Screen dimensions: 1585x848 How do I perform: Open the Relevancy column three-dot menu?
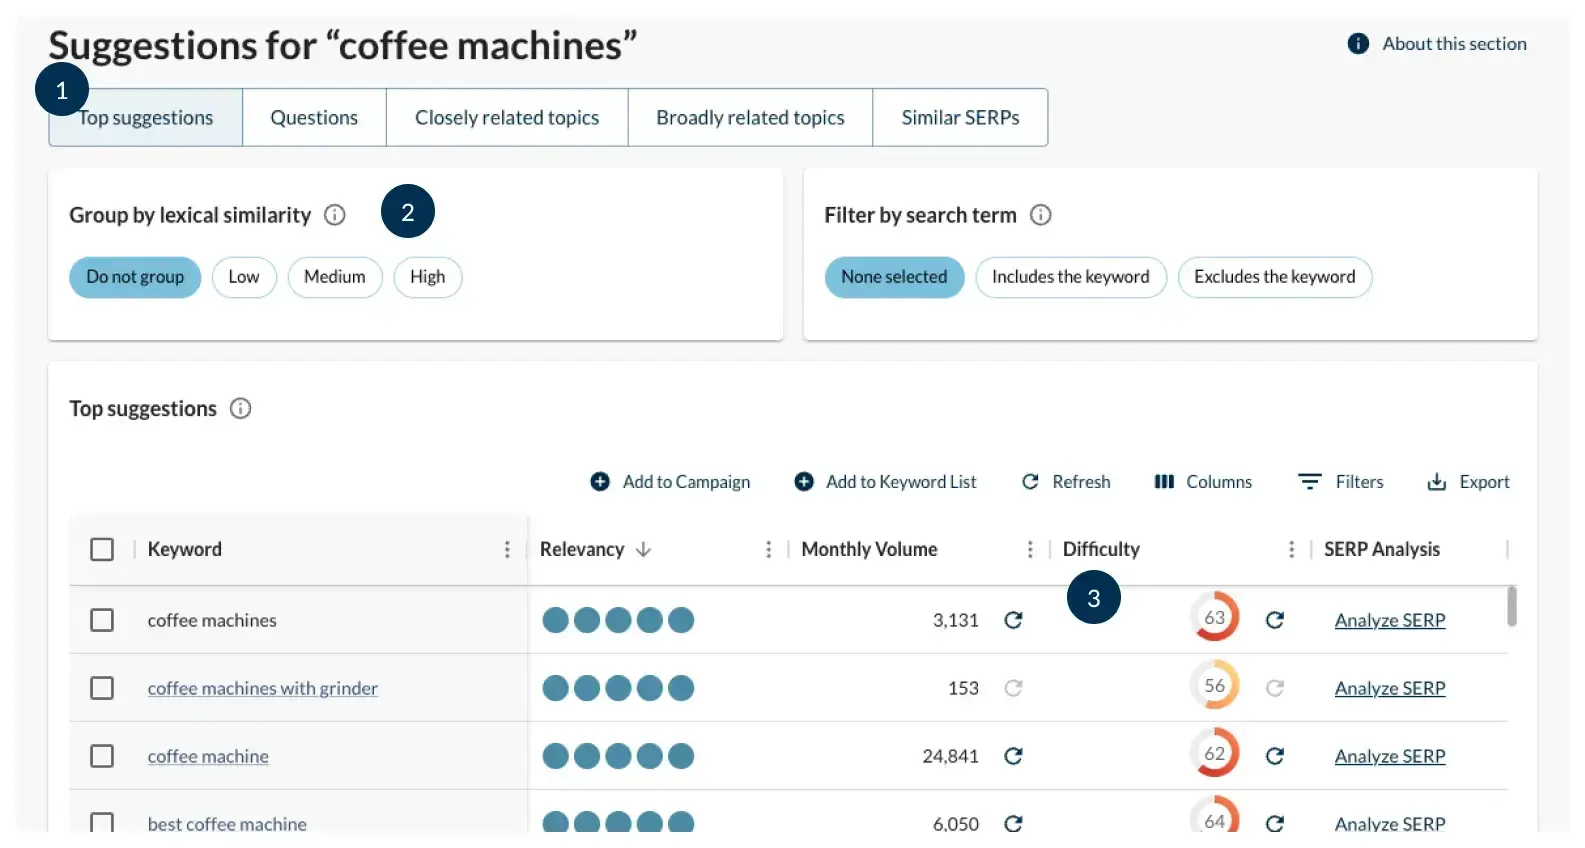click(x=768, y=550)
